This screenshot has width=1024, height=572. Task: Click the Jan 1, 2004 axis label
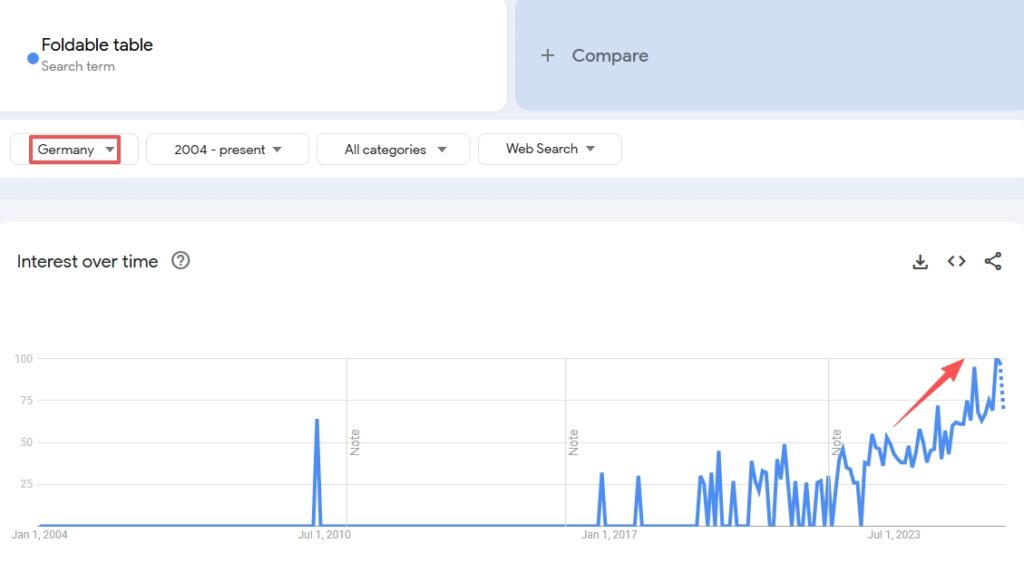pos(40,535)
